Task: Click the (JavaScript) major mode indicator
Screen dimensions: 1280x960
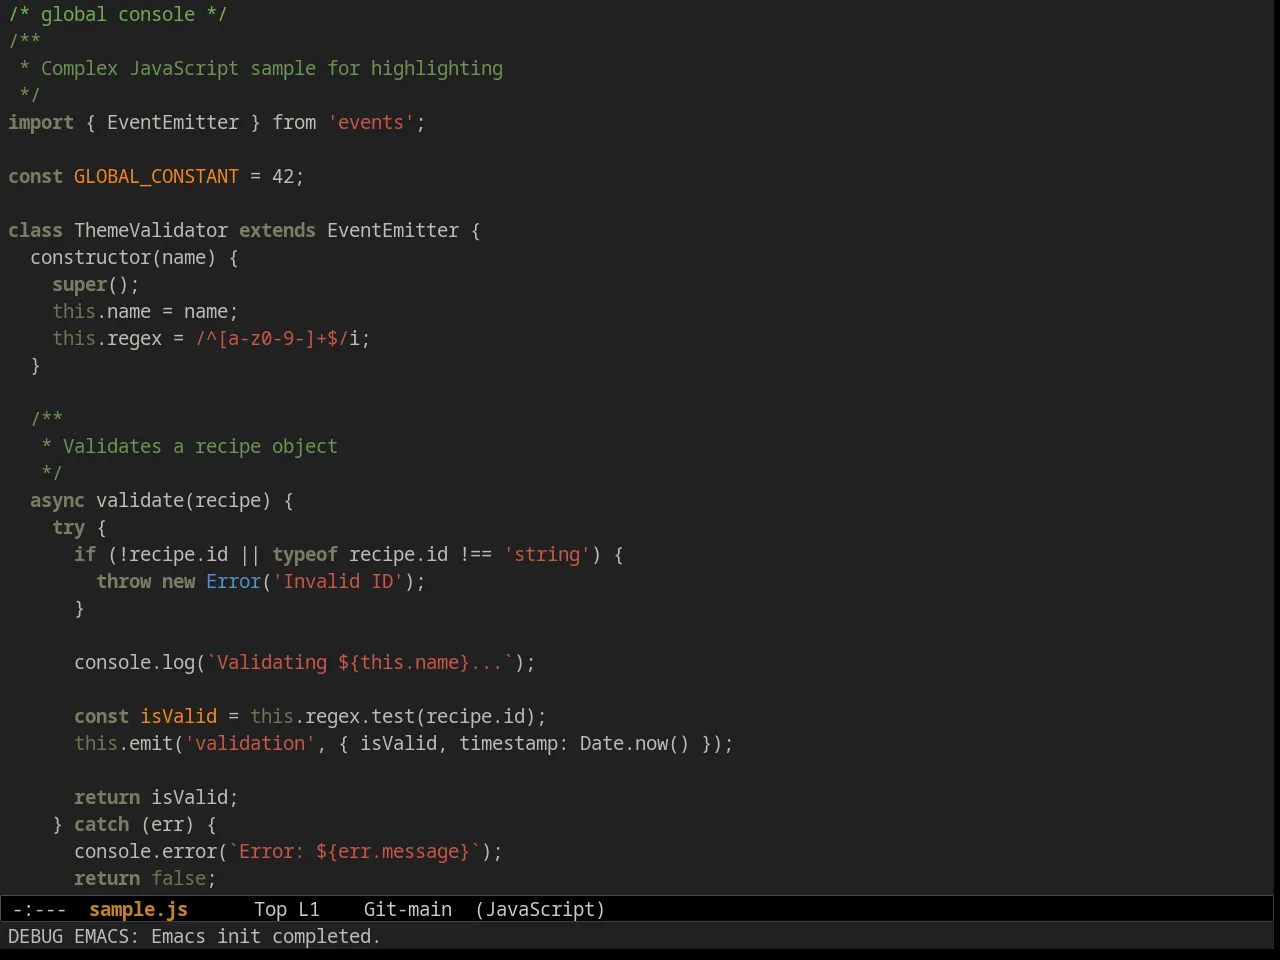Action: click(540, 909)
